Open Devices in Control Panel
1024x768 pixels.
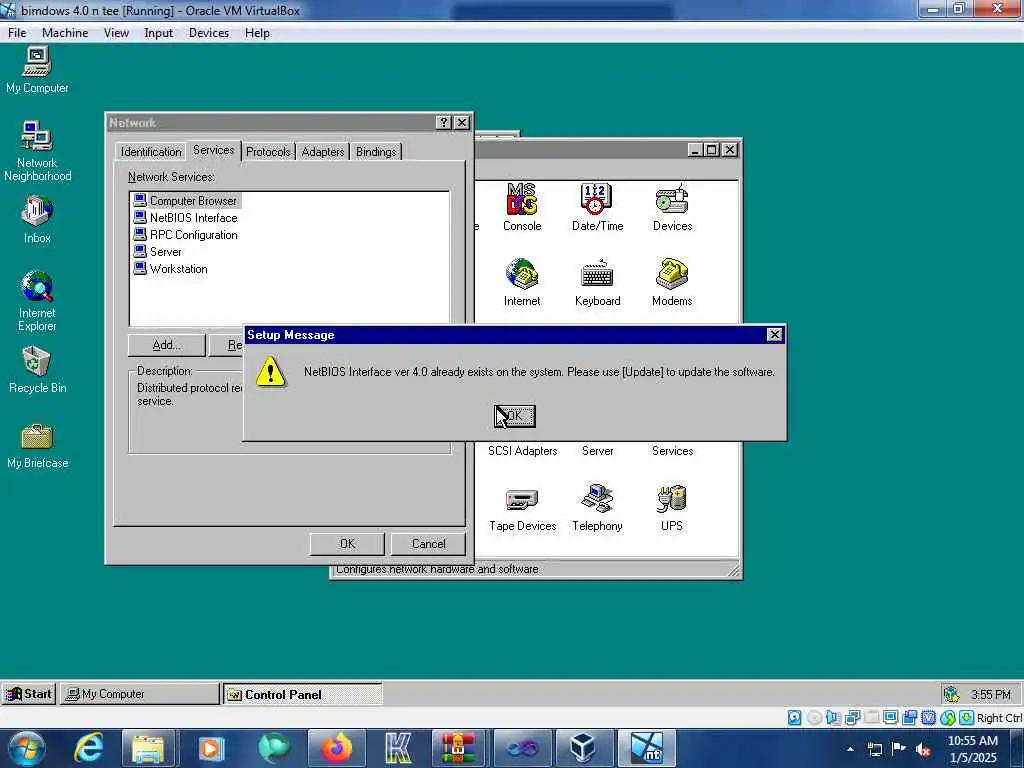672,208
